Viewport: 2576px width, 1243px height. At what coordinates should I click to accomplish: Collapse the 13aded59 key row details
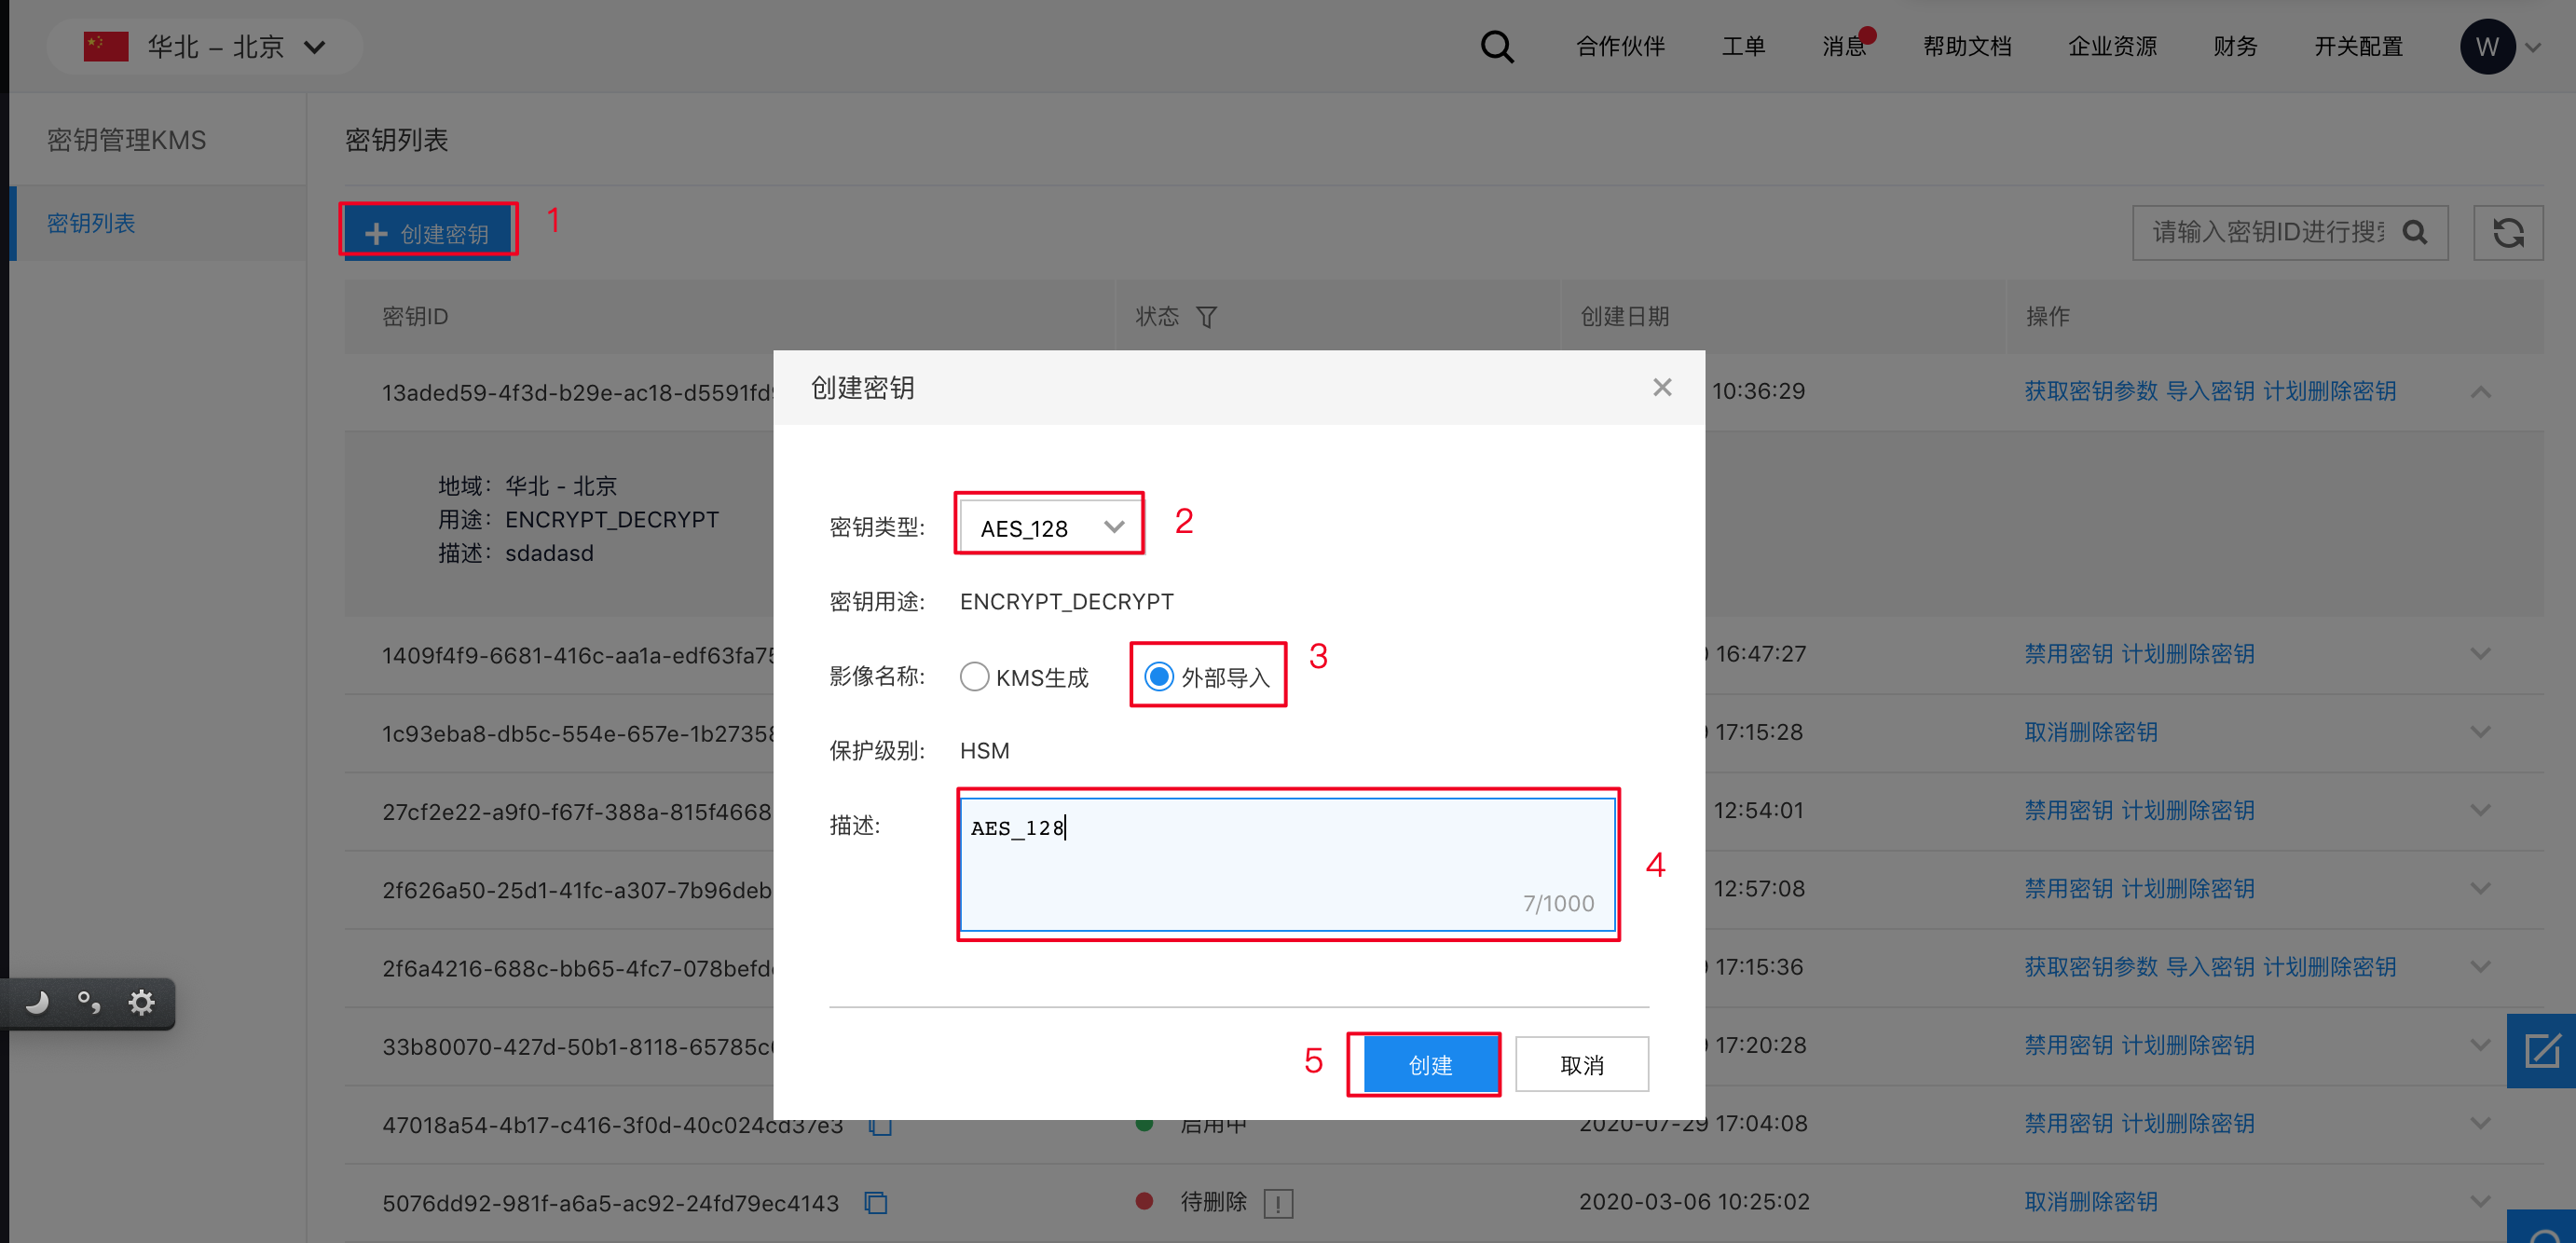click(2480, 392)
